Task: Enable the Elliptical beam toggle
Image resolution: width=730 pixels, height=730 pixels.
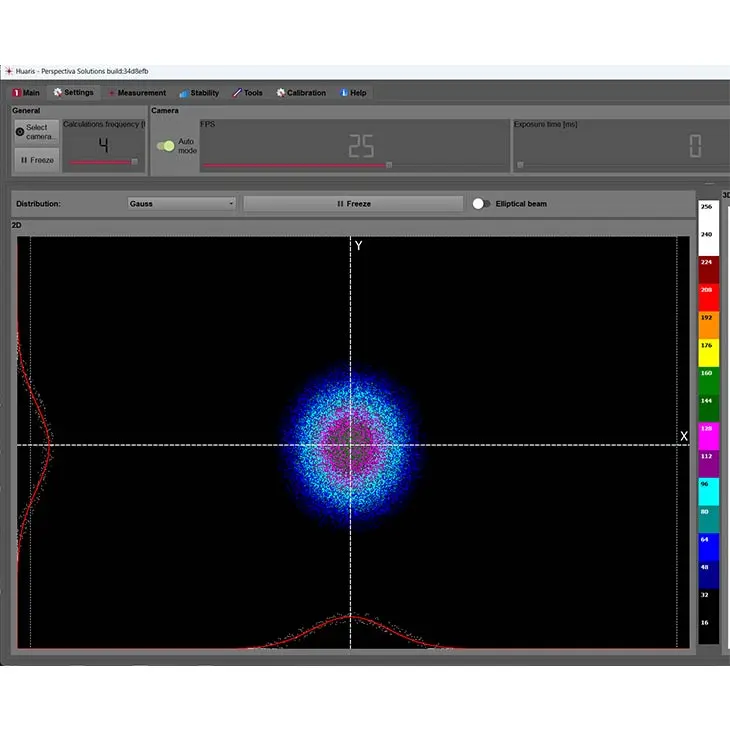Action: point(481,204)
